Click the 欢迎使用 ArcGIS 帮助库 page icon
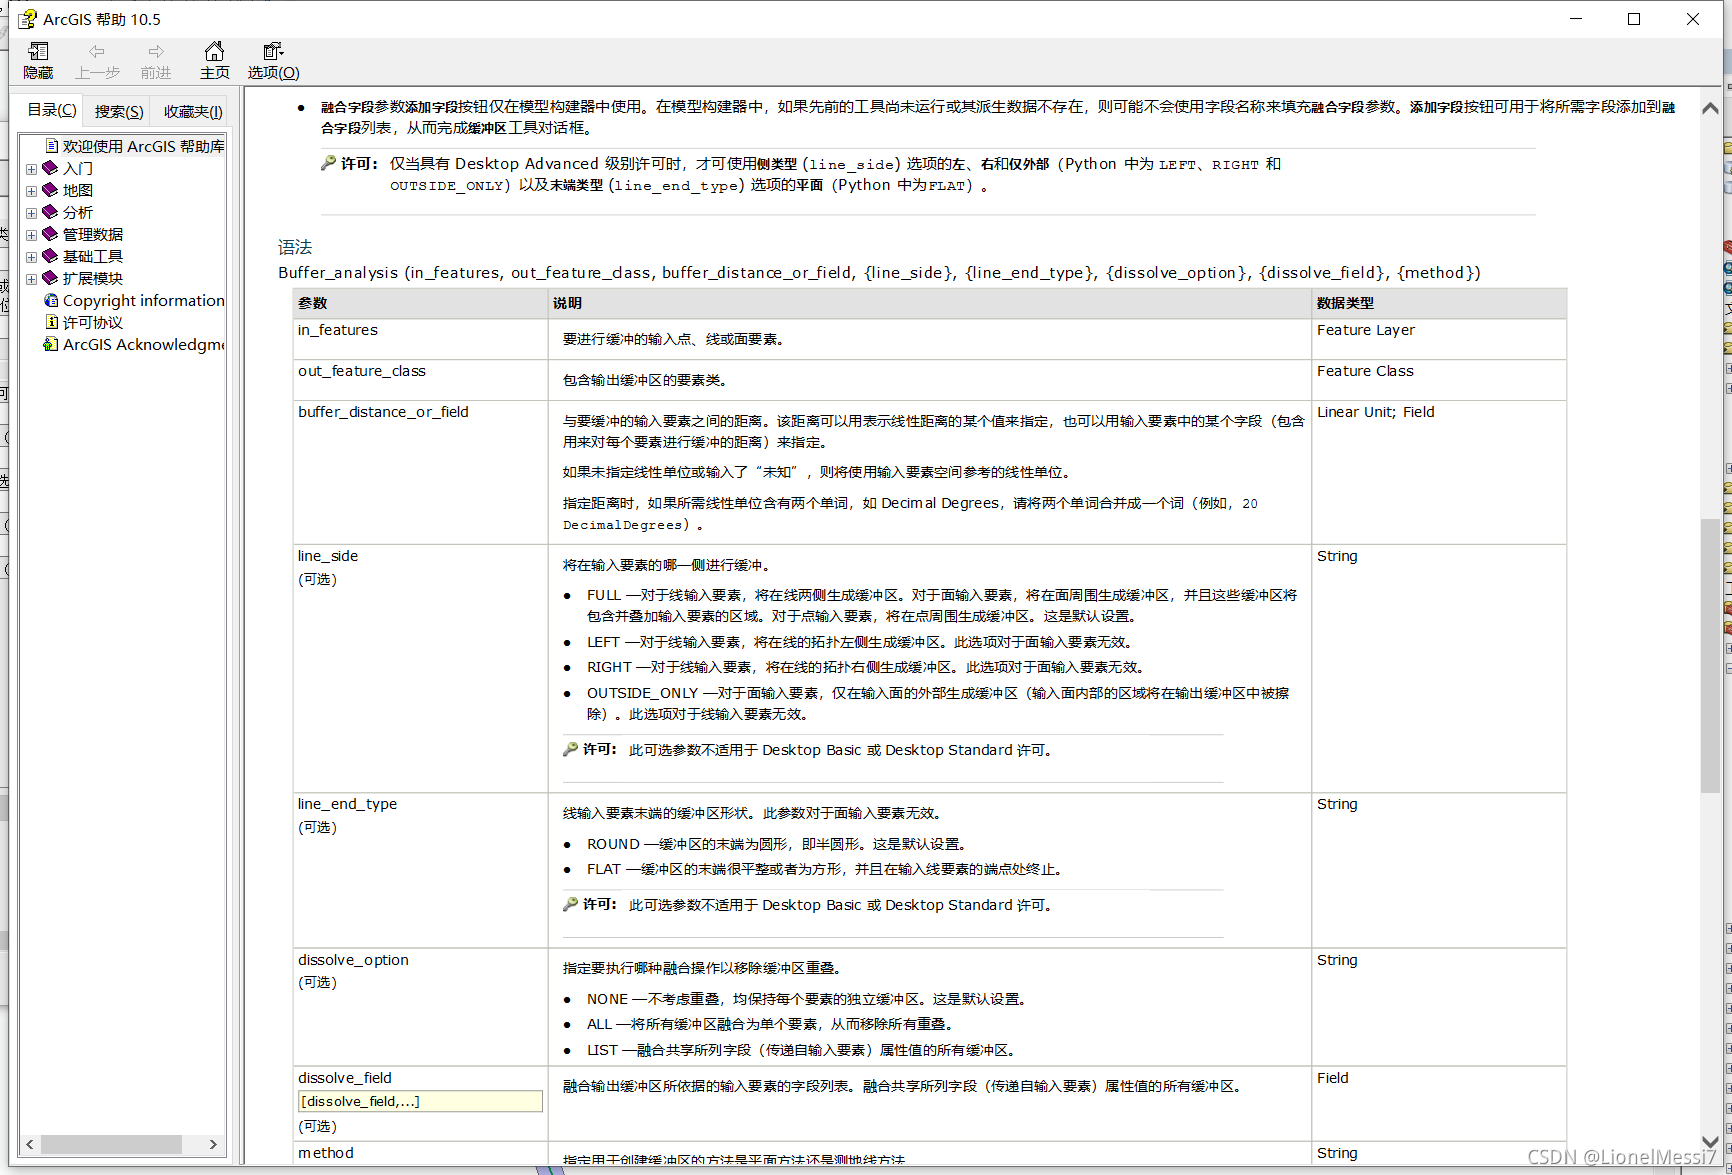1732x1175 pixels. 52,146
